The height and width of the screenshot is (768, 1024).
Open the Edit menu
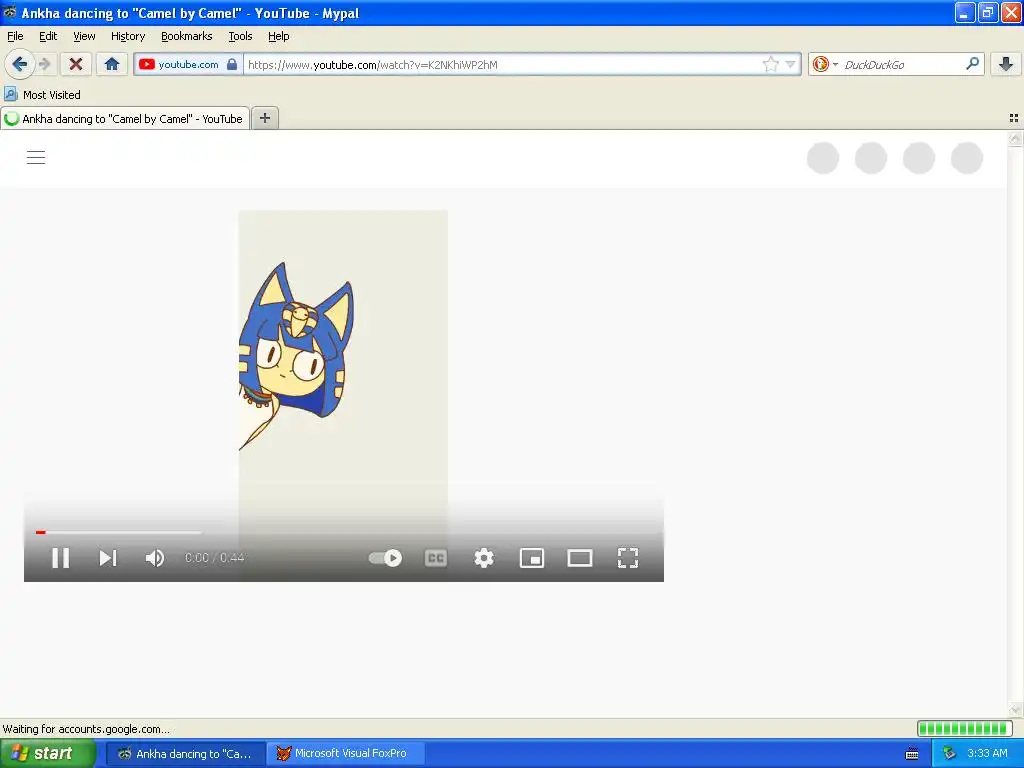pos(48,36)
